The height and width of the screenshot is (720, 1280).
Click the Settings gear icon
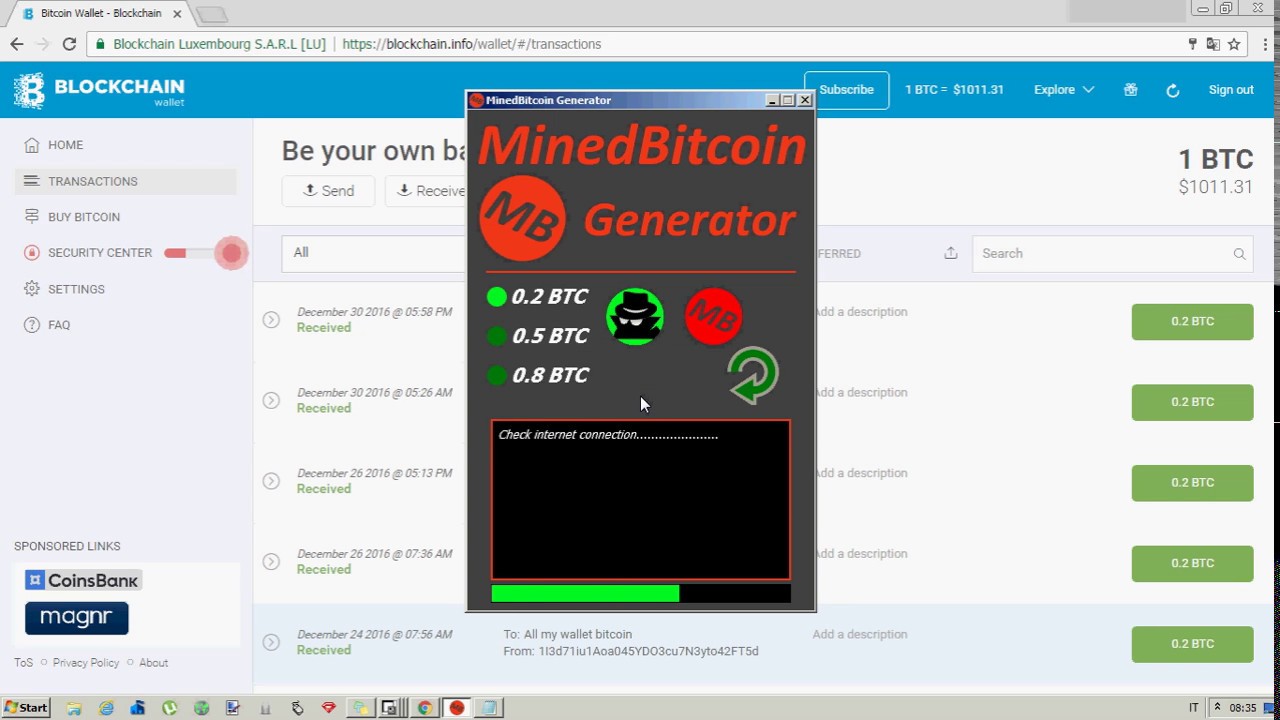coord(32,289)
